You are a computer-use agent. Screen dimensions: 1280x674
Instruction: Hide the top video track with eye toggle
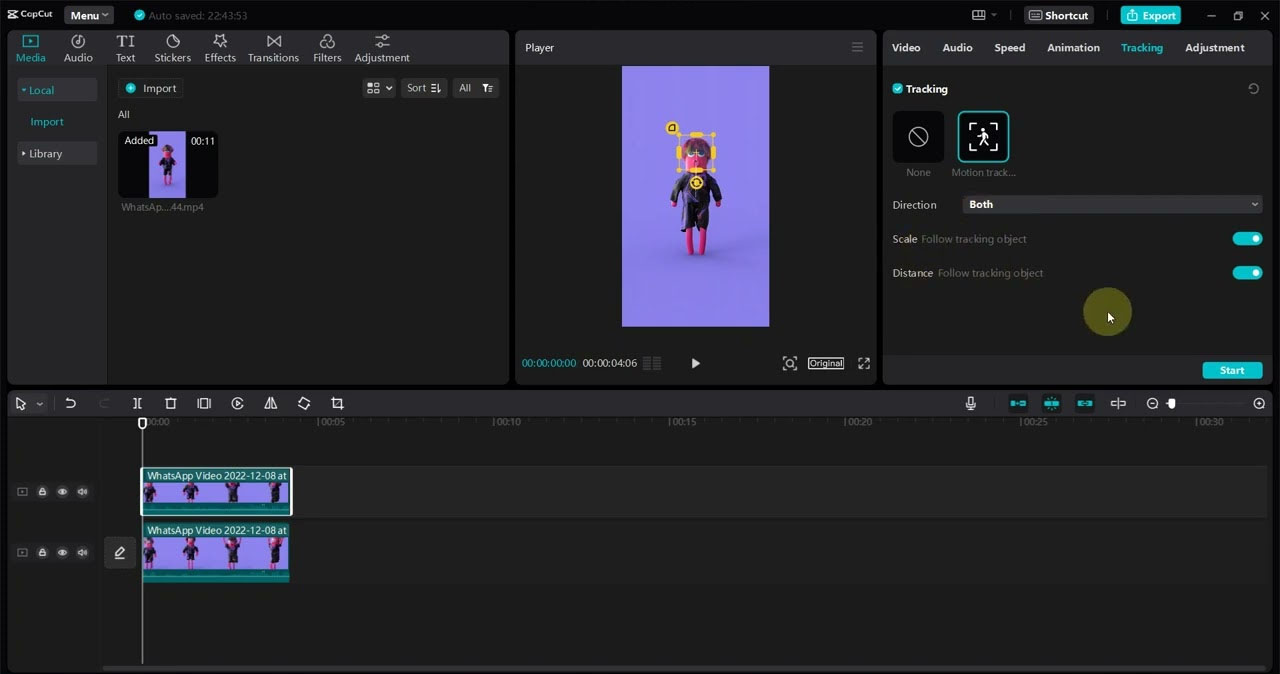tap(62, 491)
